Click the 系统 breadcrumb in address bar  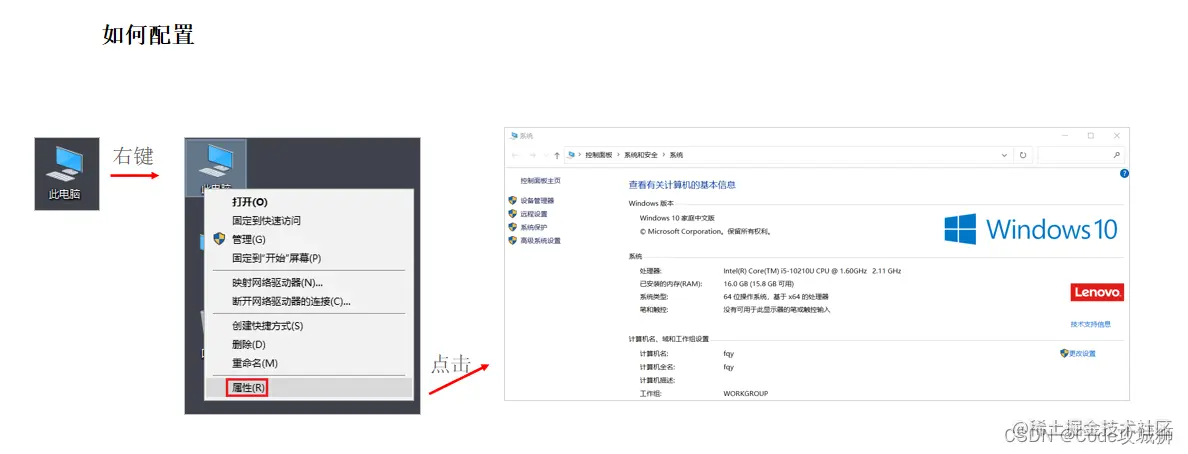[676, 155]
